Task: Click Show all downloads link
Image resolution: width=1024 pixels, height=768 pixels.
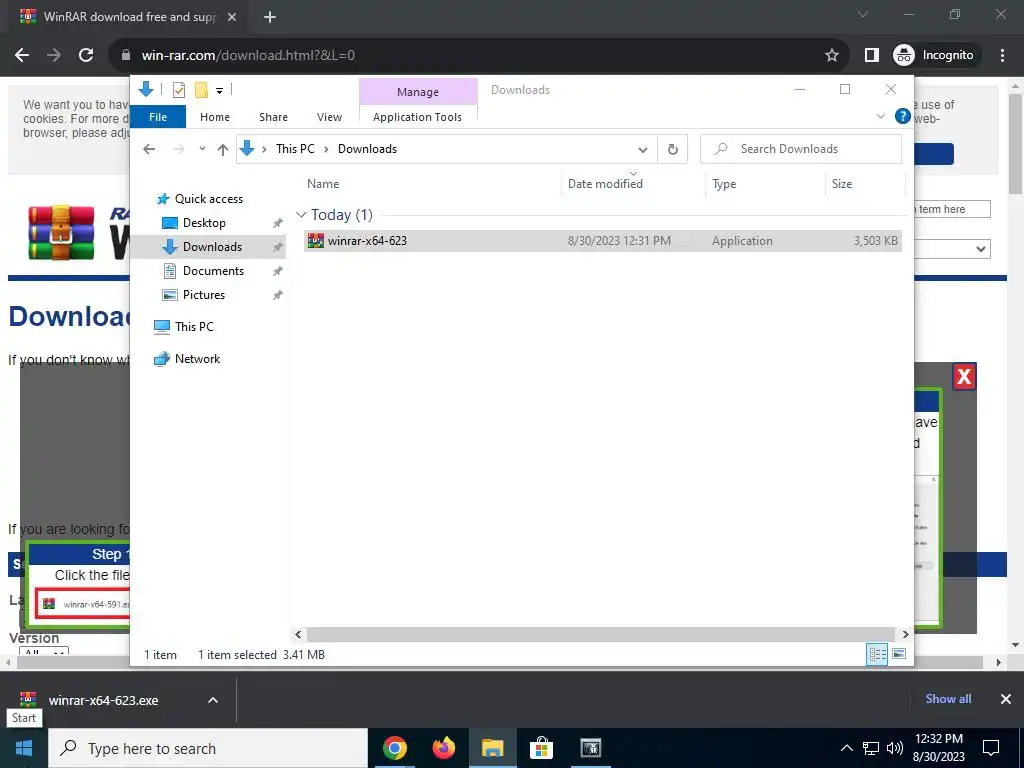Action: tap(948, 699)
